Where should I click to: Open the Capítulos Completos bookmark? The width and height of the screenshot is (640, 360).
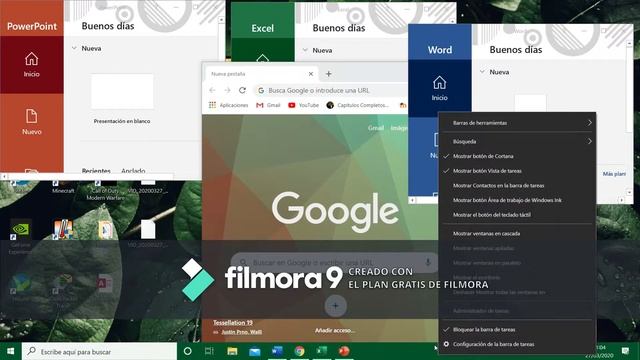click(358, 105)
